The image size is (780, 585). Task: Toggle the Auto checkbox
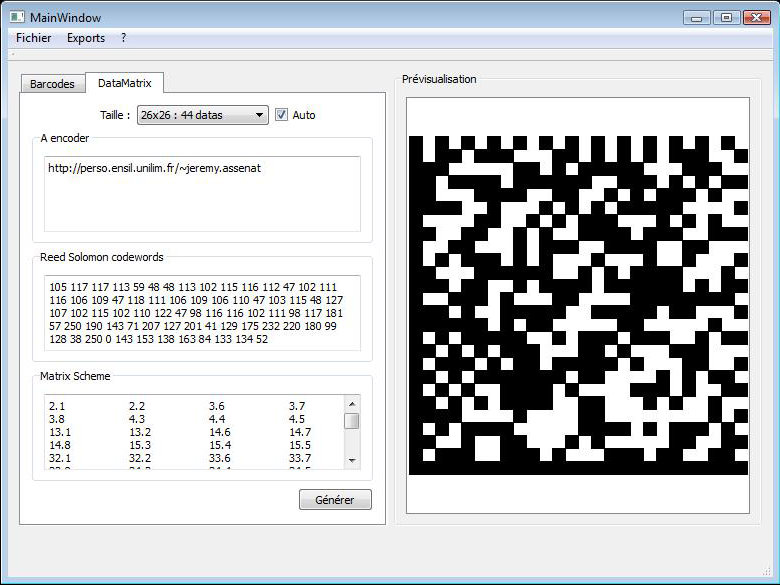coord(282,115)
